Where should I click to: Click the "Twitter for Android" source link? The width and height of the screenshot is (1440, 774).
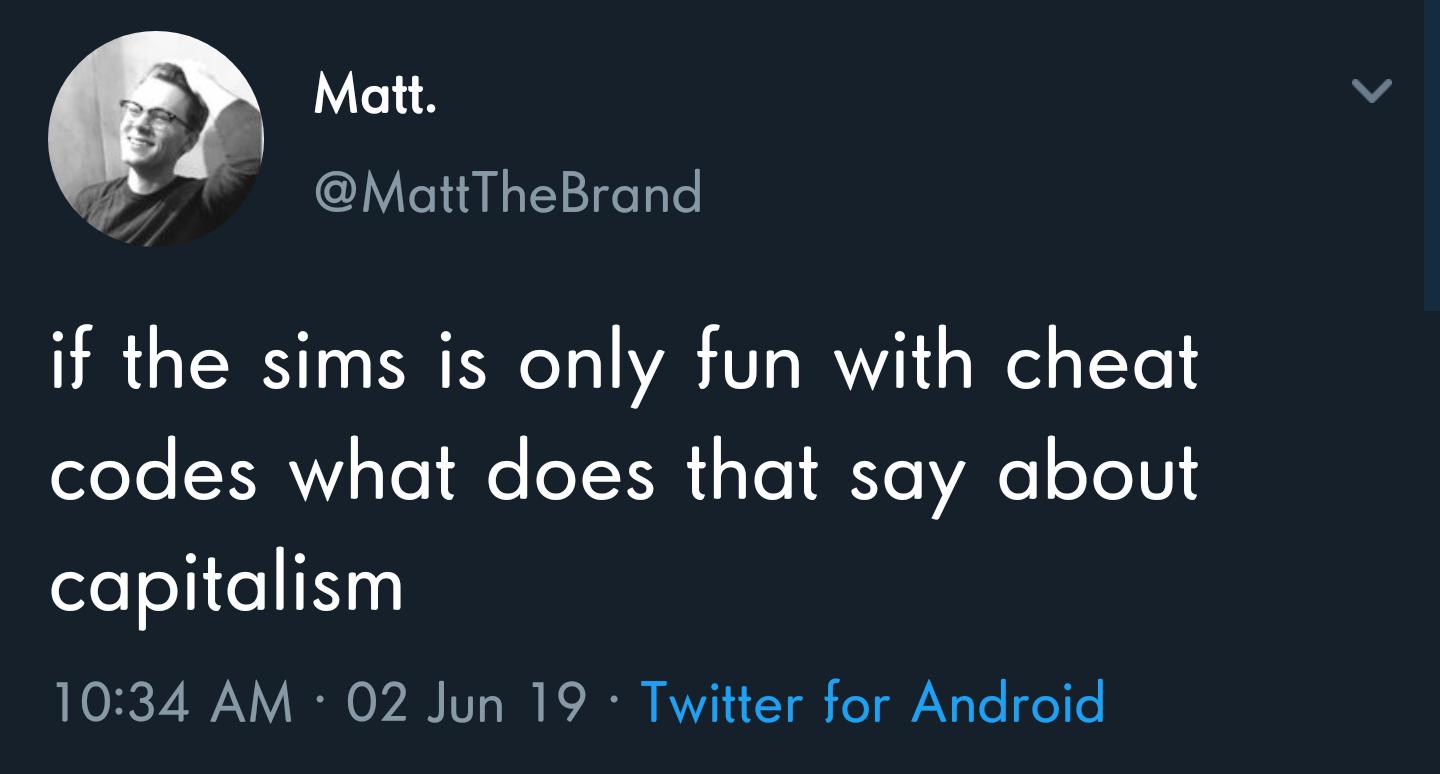tap(872, 702)
